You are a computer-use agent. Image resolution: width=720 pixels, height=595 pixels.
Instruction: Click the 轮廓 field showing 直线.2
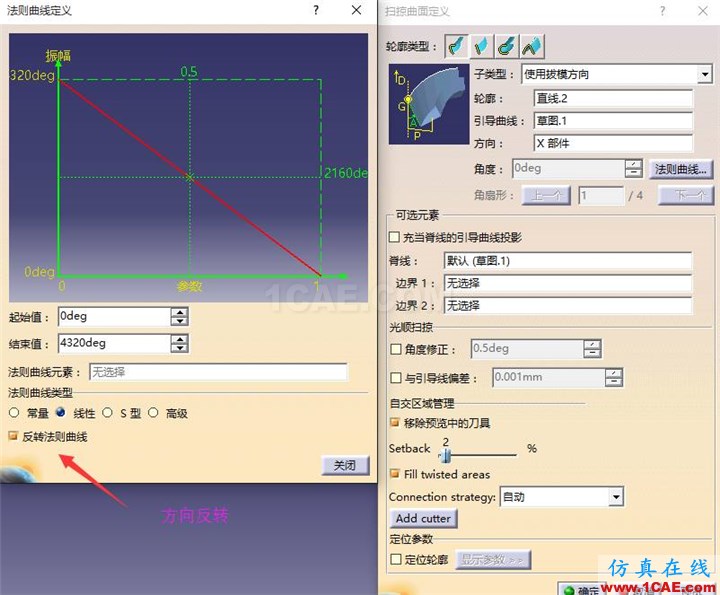[x=613, y=98]
